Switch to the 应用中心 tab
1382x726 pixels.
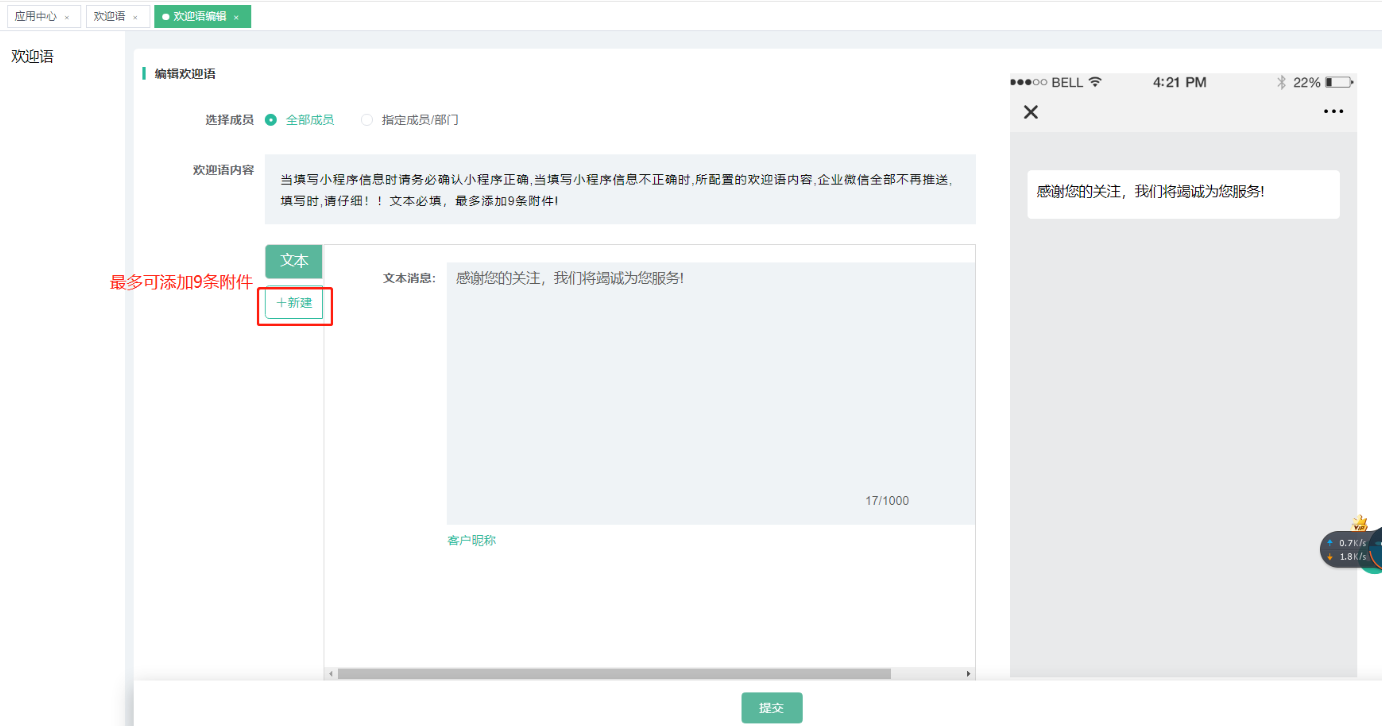[35, 17]
